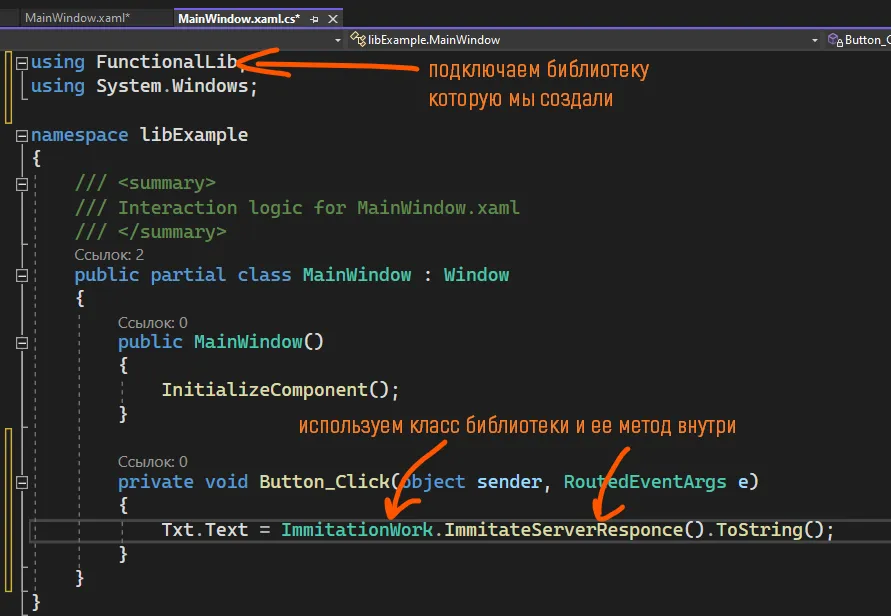Click the Button_Click method name
The image size is (891, 616).
pos(324,482)
